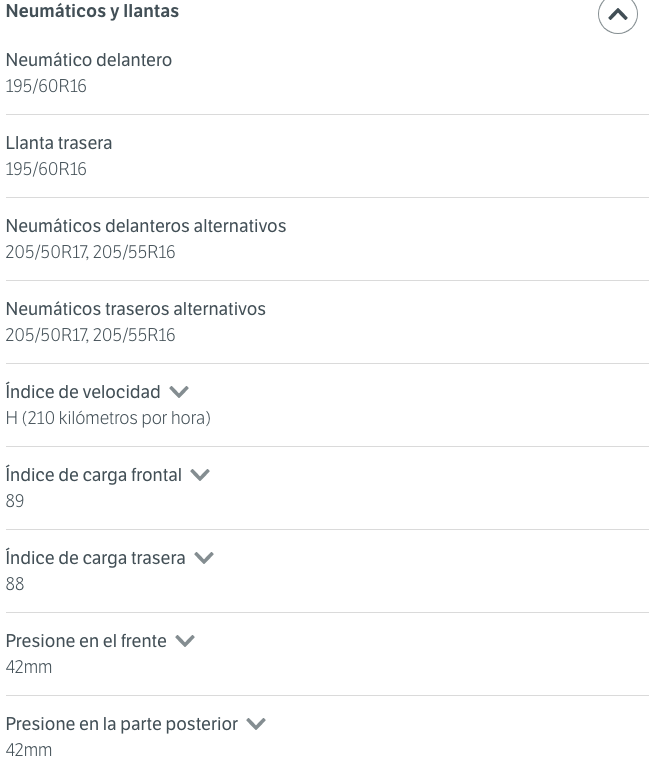
Task: Expand the Índice de carga frontal chevron
Action: tap(200, 475)
